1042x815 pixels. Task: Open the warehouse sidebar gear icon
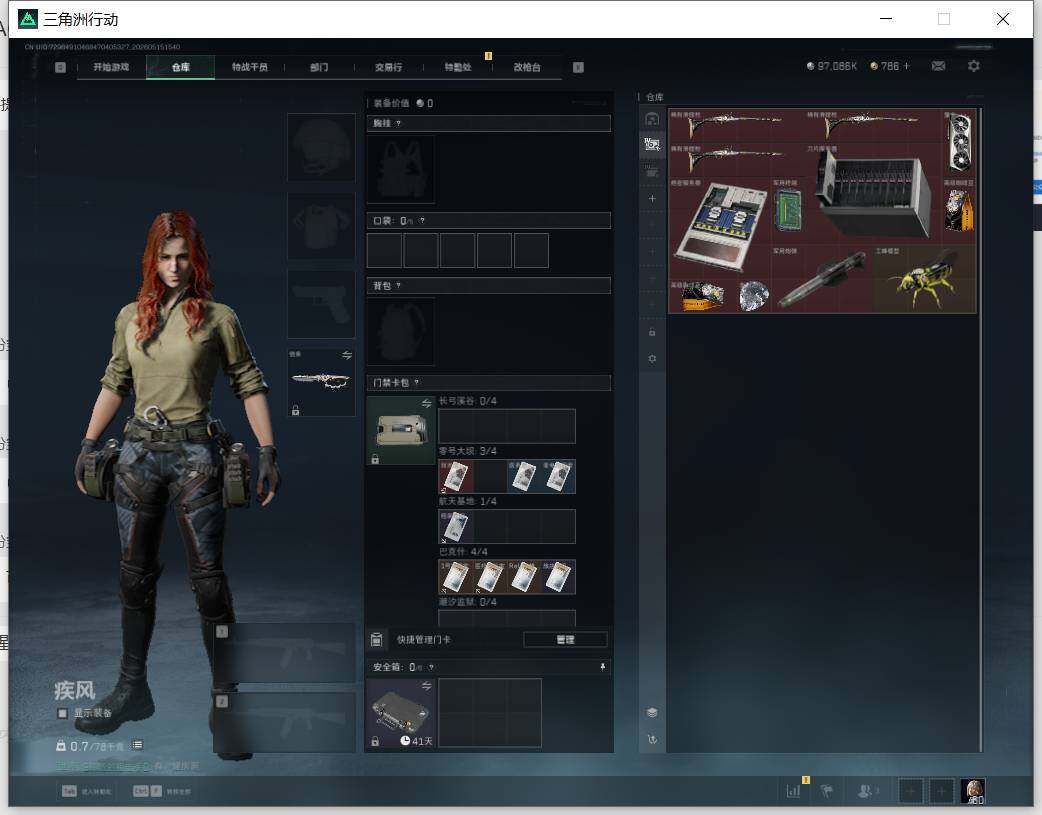653,358
